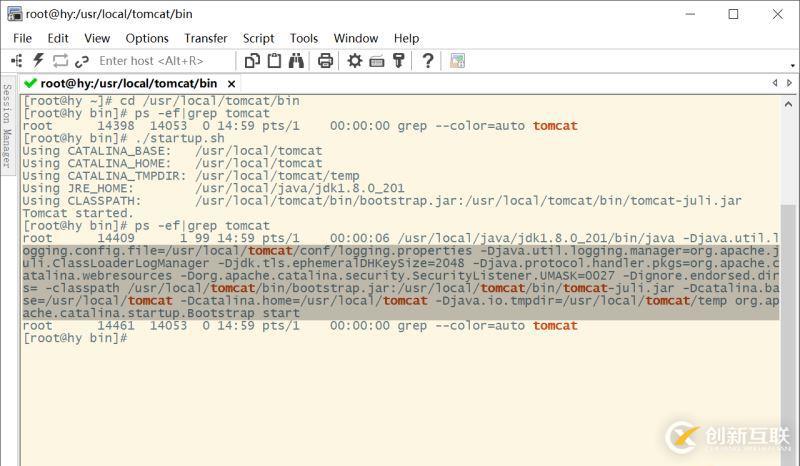
Task: Show next tab with right arrow
Action: [x=789, y=83]
